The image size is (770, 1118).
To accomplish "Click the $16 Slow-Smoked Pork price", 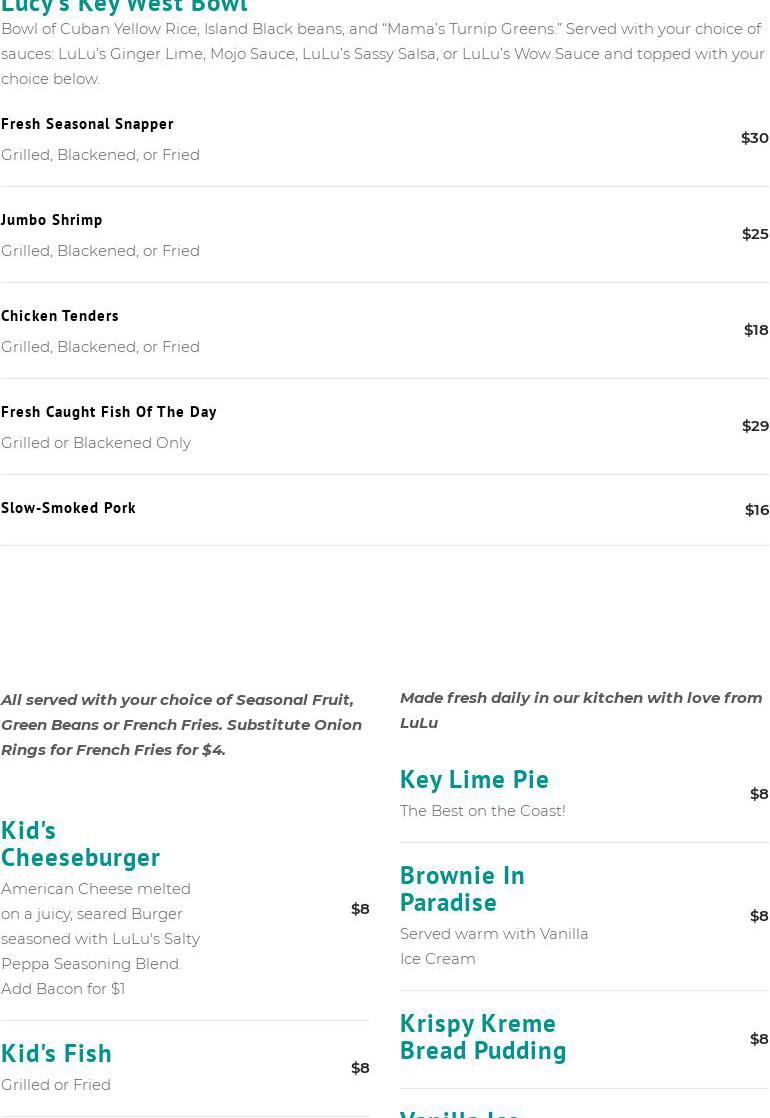I will [757, 510].
